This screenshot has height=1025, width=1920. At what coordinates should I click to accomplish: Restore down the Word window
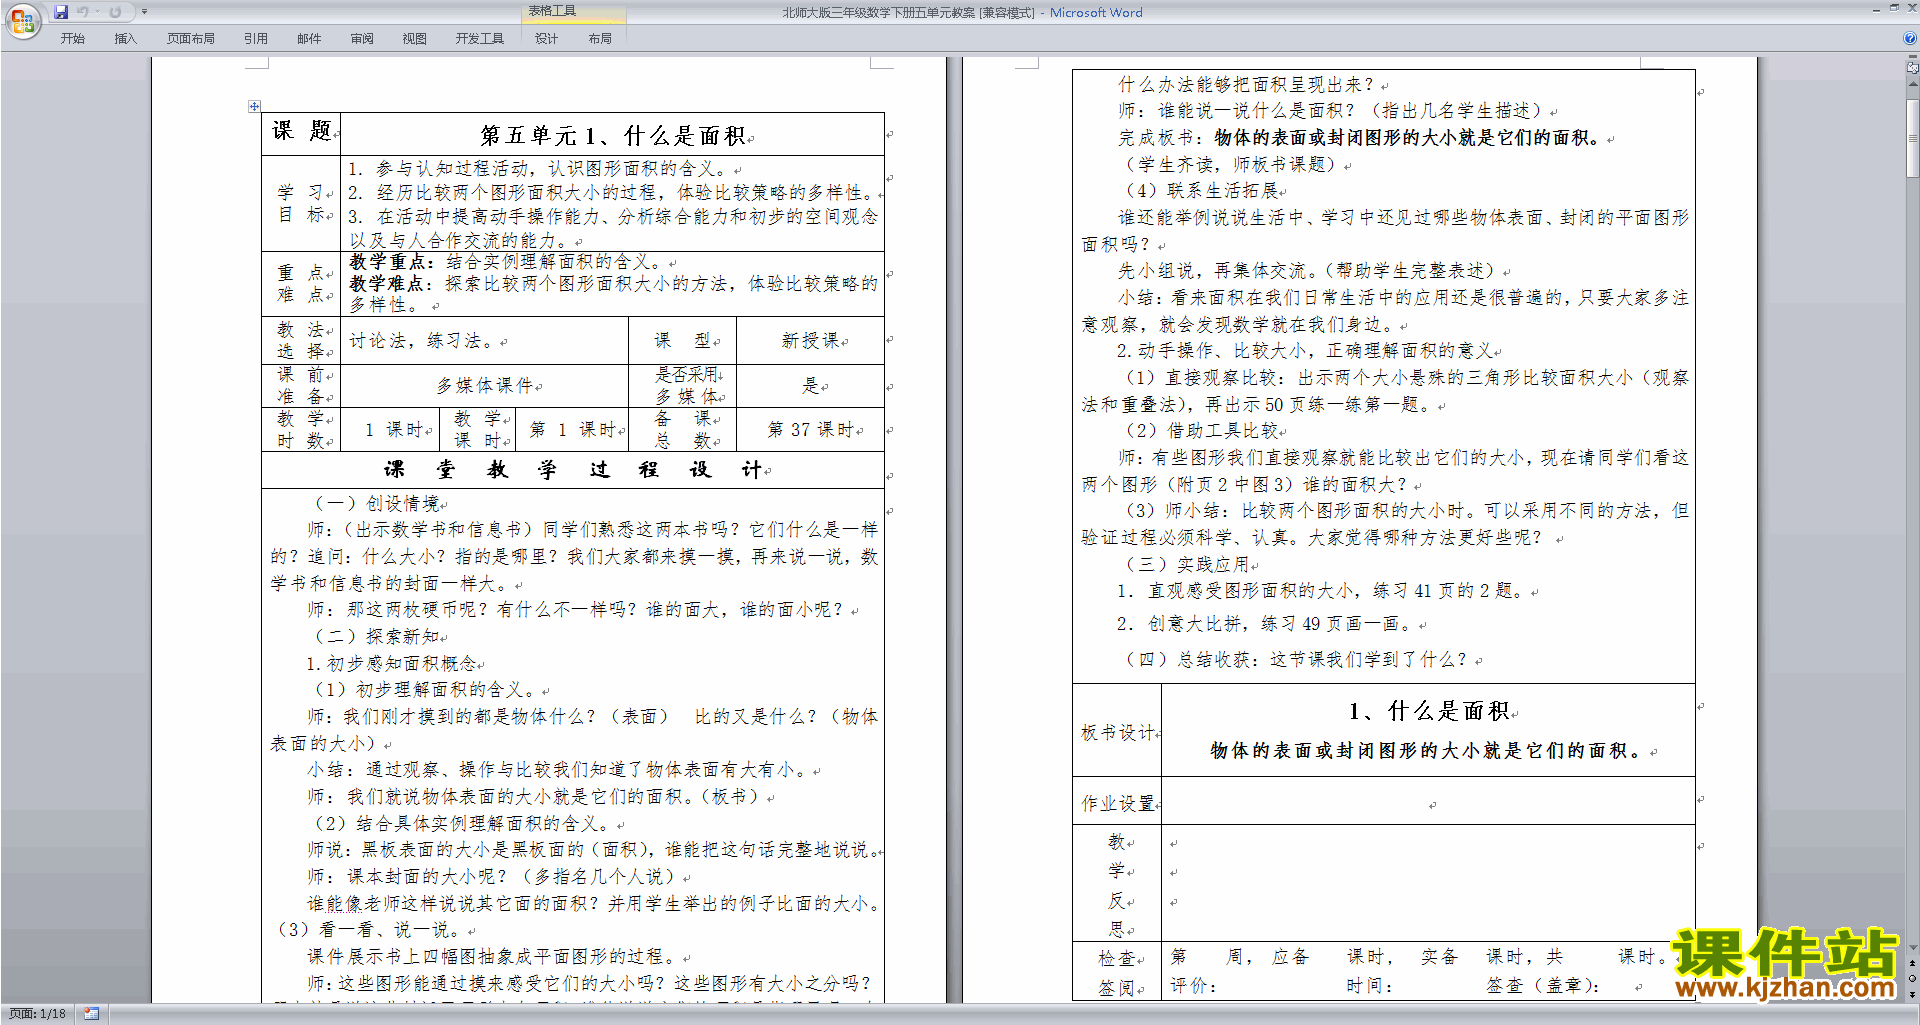tap(1894, 8)
